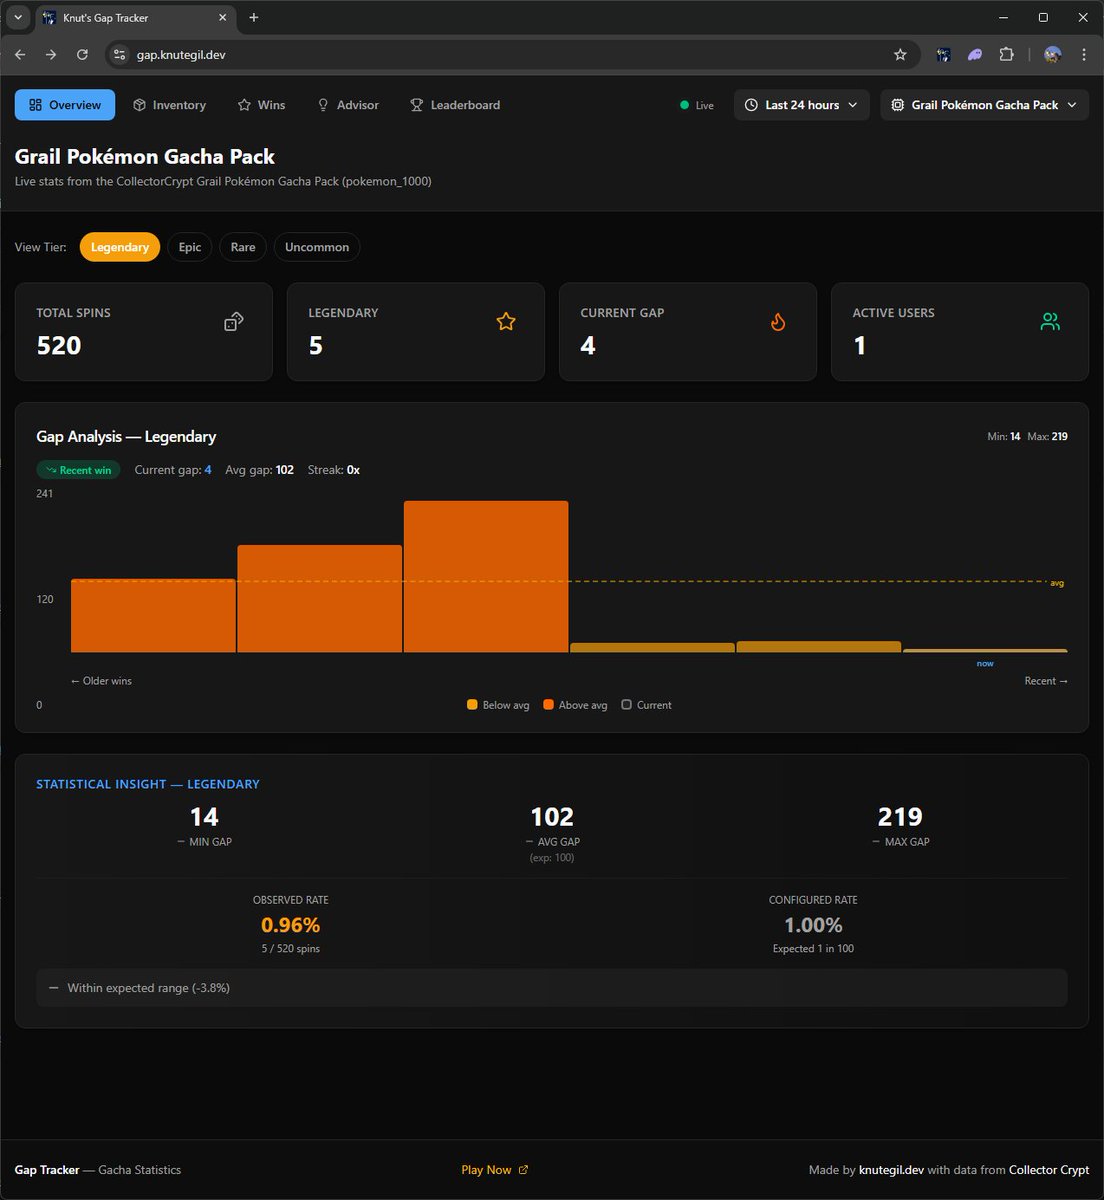Follow the Play Now link
Screen dimensions: 1104x1200
coord(494,1170)
